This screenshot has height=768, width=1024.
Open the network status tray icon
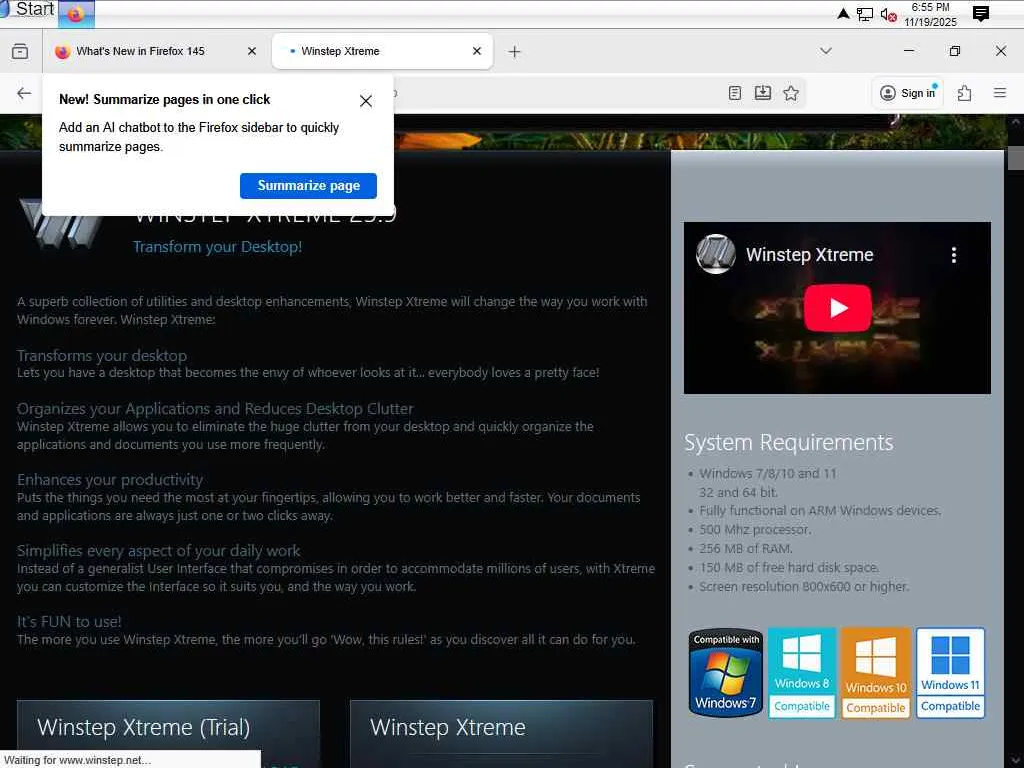pyautogui.click(x=865, y=14)
